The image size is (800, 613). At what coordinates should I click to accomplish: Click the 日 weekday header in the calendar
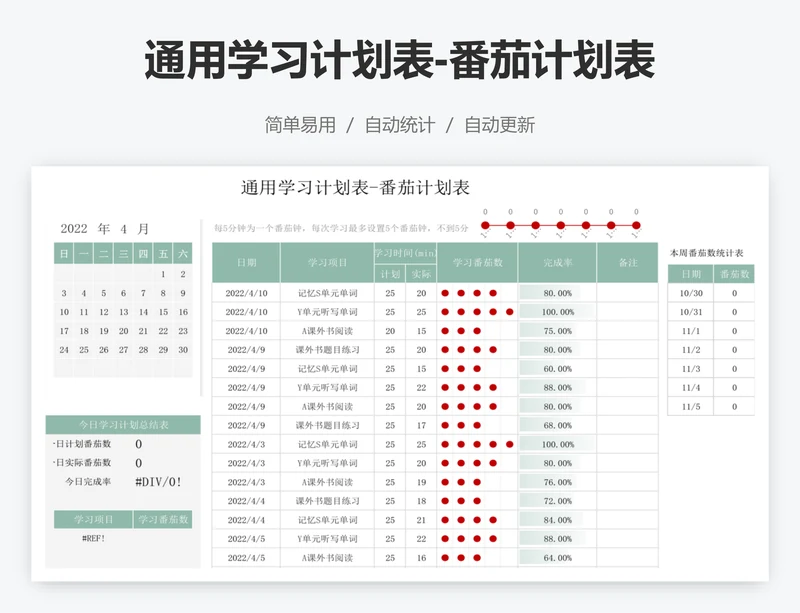click(x=64, y=253)
